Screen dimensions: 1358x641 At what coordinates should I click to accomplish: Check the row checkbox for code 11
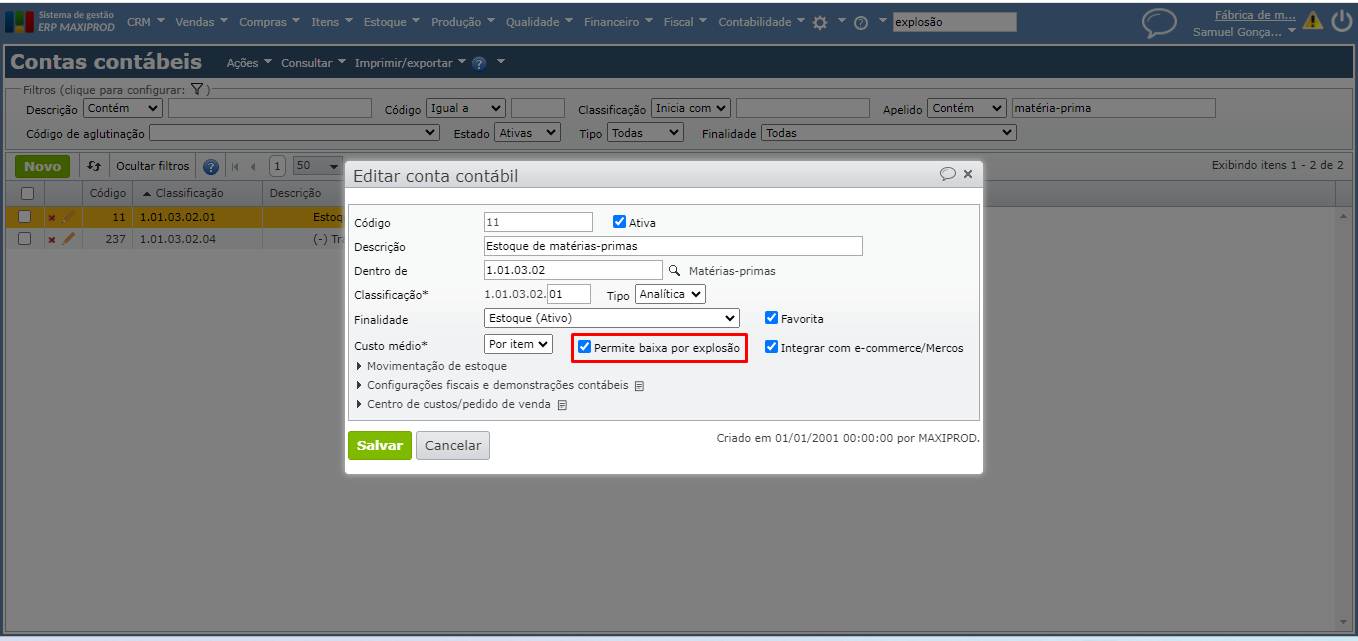tap(25, 216)
